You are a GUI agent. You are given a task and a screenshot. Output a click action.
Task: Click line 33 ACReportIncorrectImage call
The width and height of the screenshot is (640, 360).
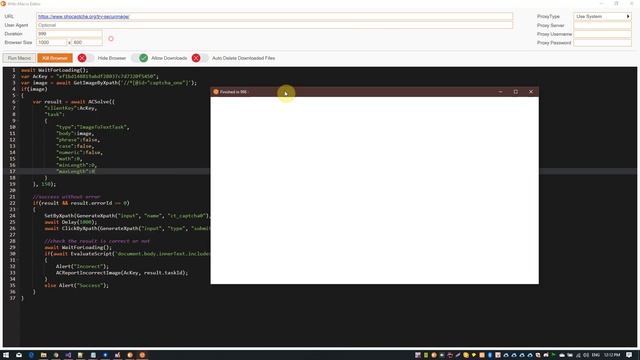pos(122,273)
